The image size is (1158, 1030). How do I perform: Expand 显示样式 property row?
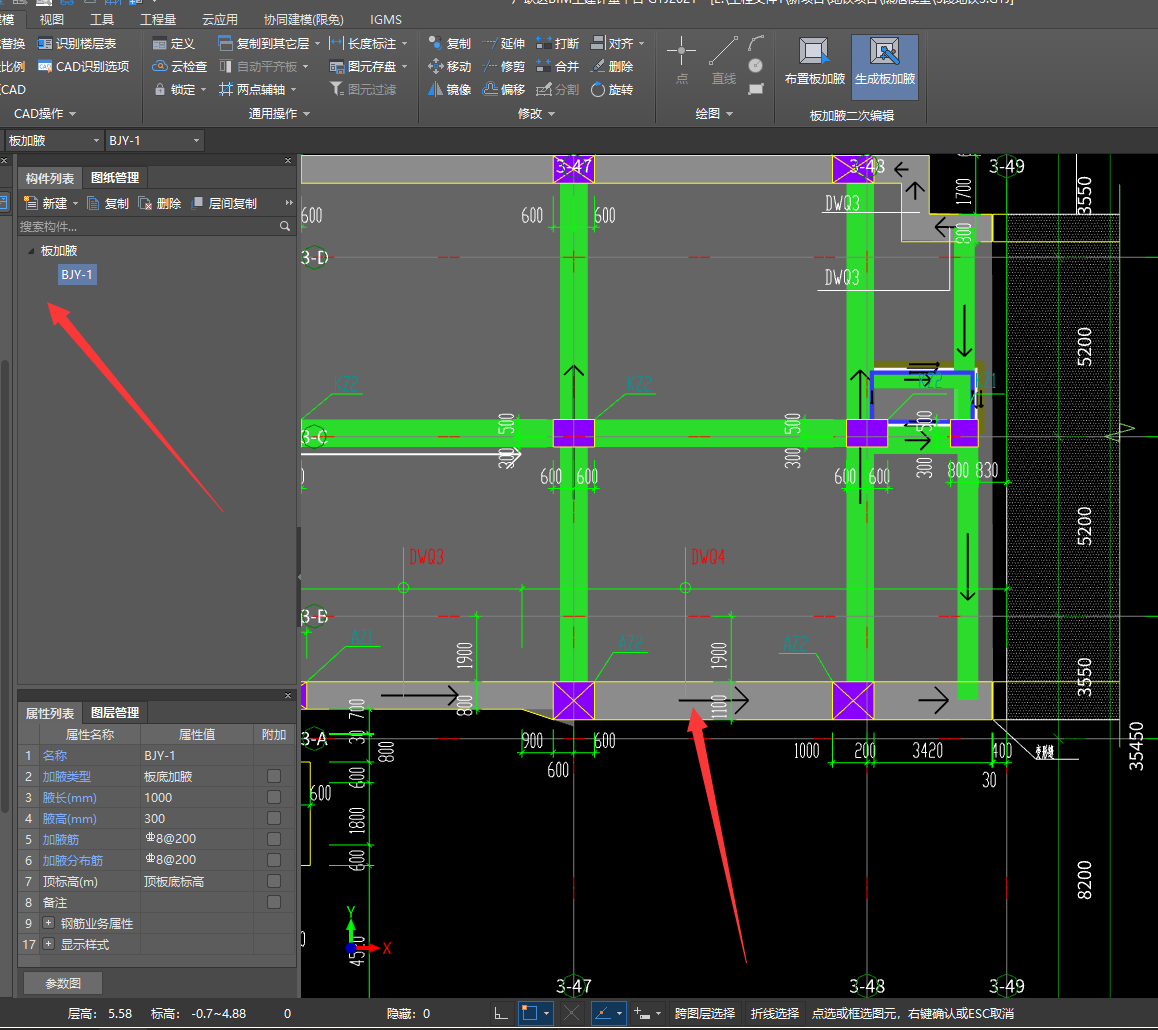pyautogui.click(x=49, y=944)
